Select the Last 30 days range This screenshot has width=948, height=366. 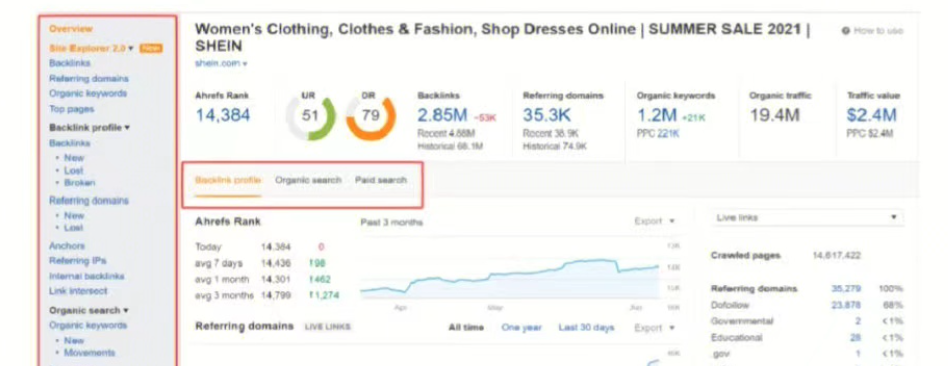[586, 327]
